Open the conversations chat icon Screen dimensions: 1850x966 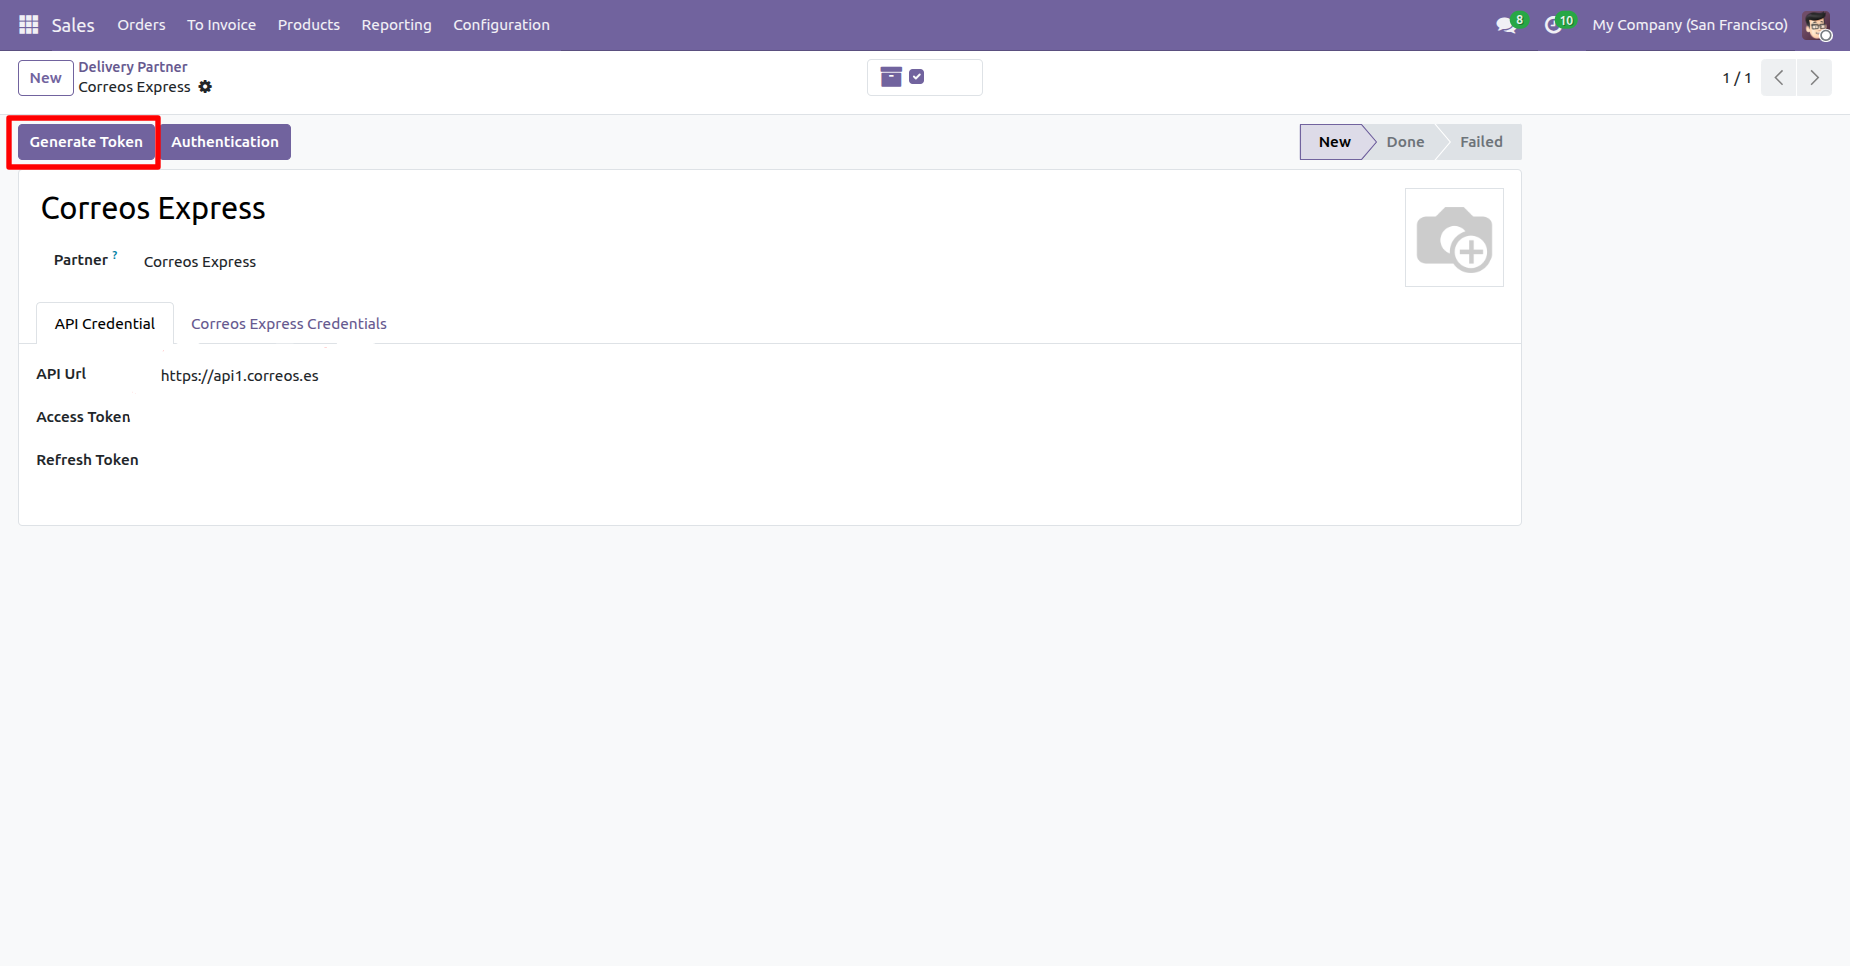pos(1506,25)
